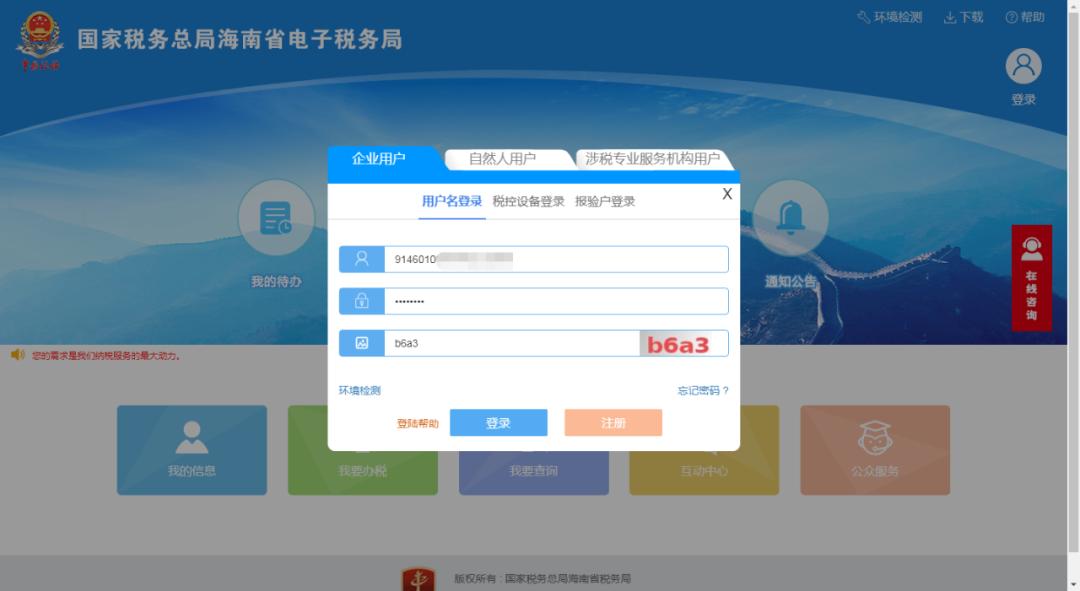Click the 您的需求是我们纳税服务的最大动力 notice text

tap(106, 356)
